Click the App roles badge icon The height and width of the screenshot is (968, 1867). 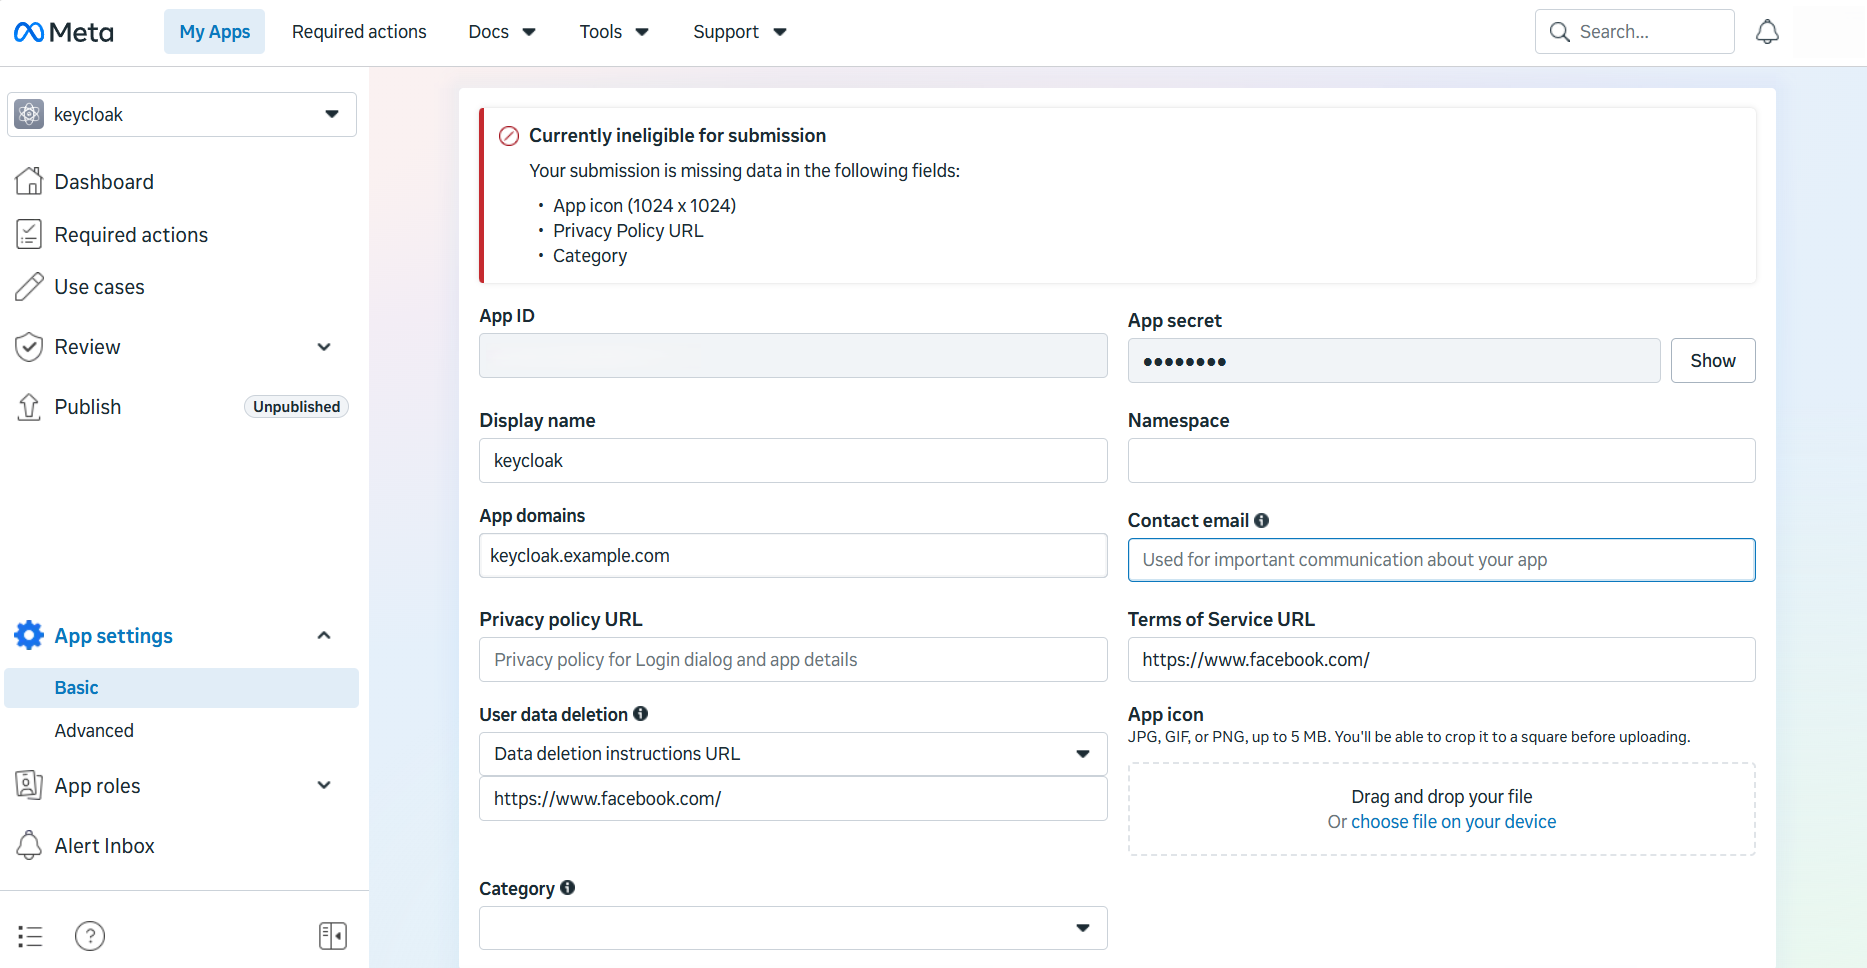29,785
